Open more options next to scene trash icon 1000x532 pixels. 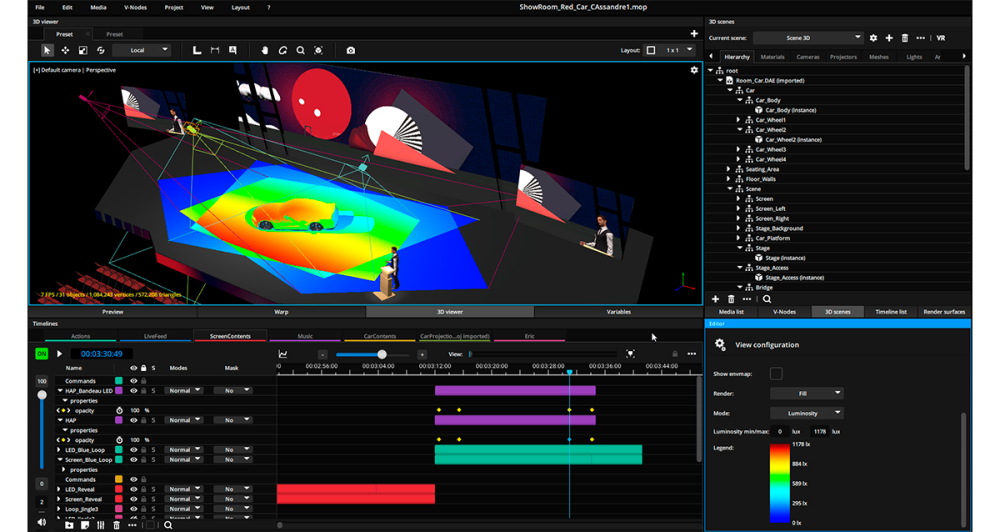[x=920, y=38]
